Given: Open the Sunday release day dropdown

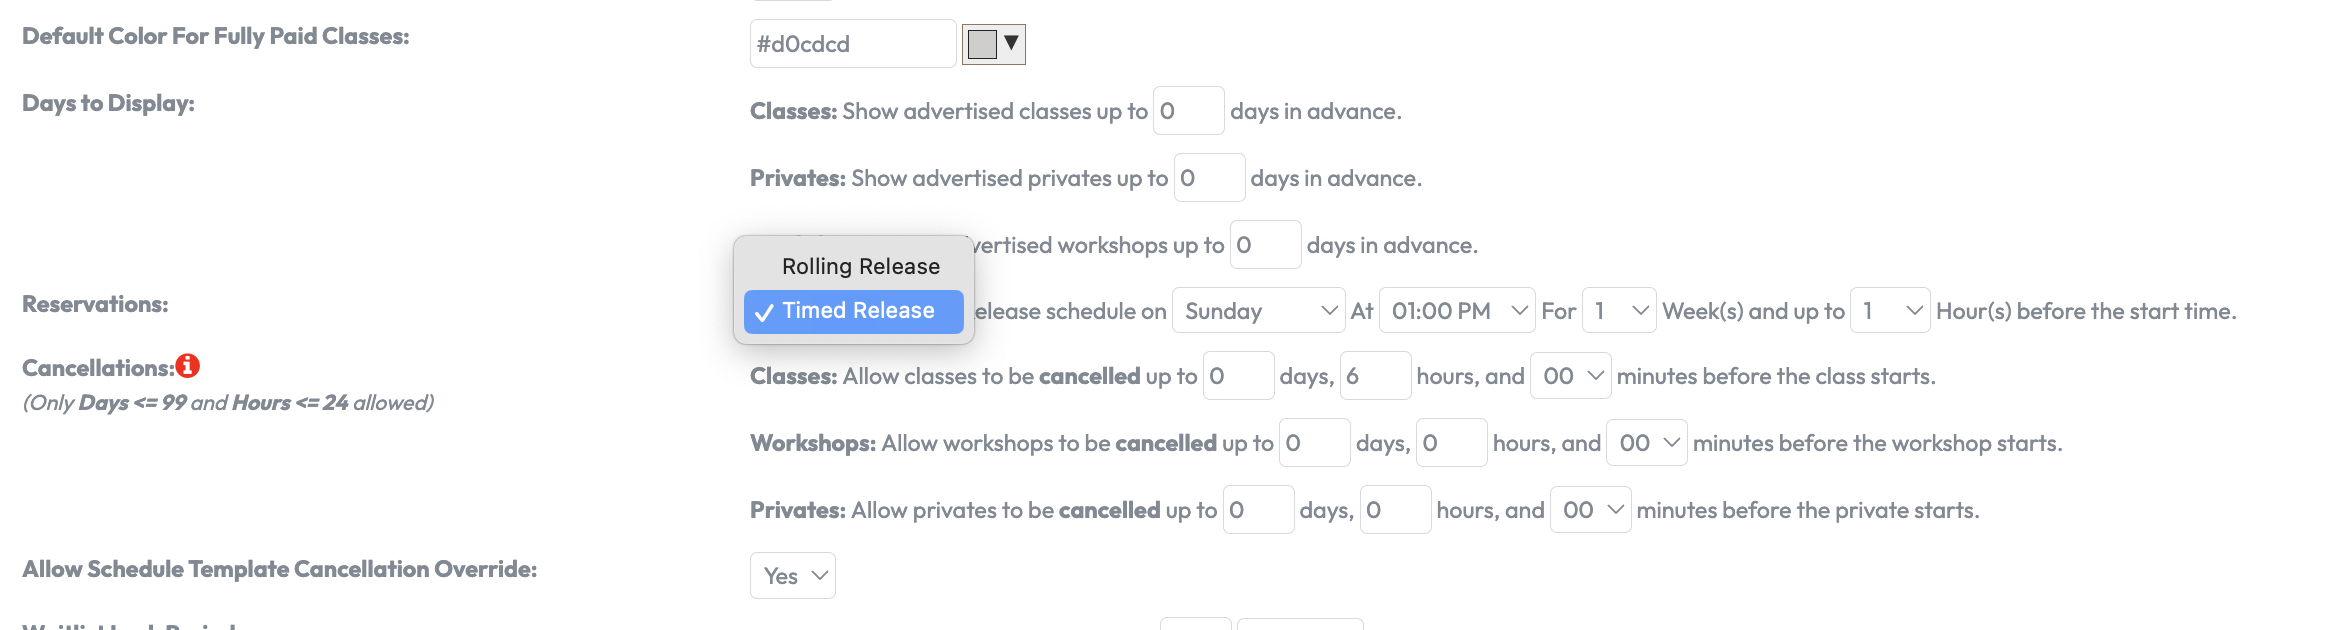Looking at the screenshot, I should (x=1257, y=311).
